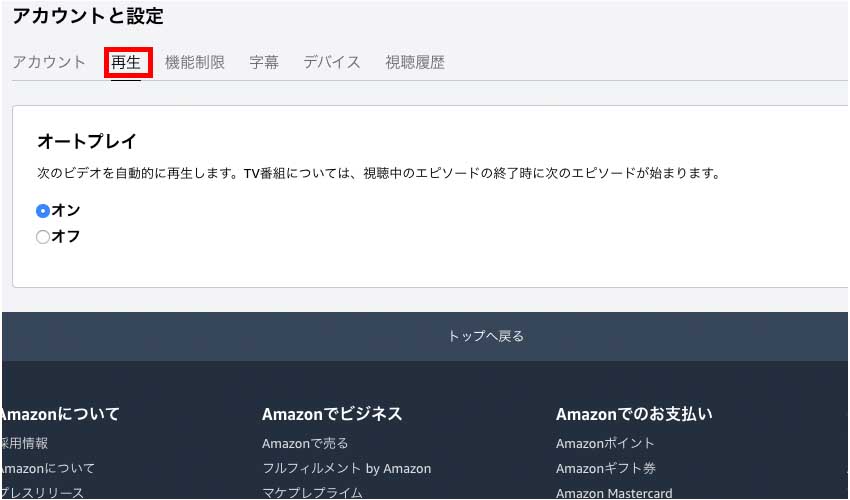Open the プレスリリース footer link

[x=42, y=493]
